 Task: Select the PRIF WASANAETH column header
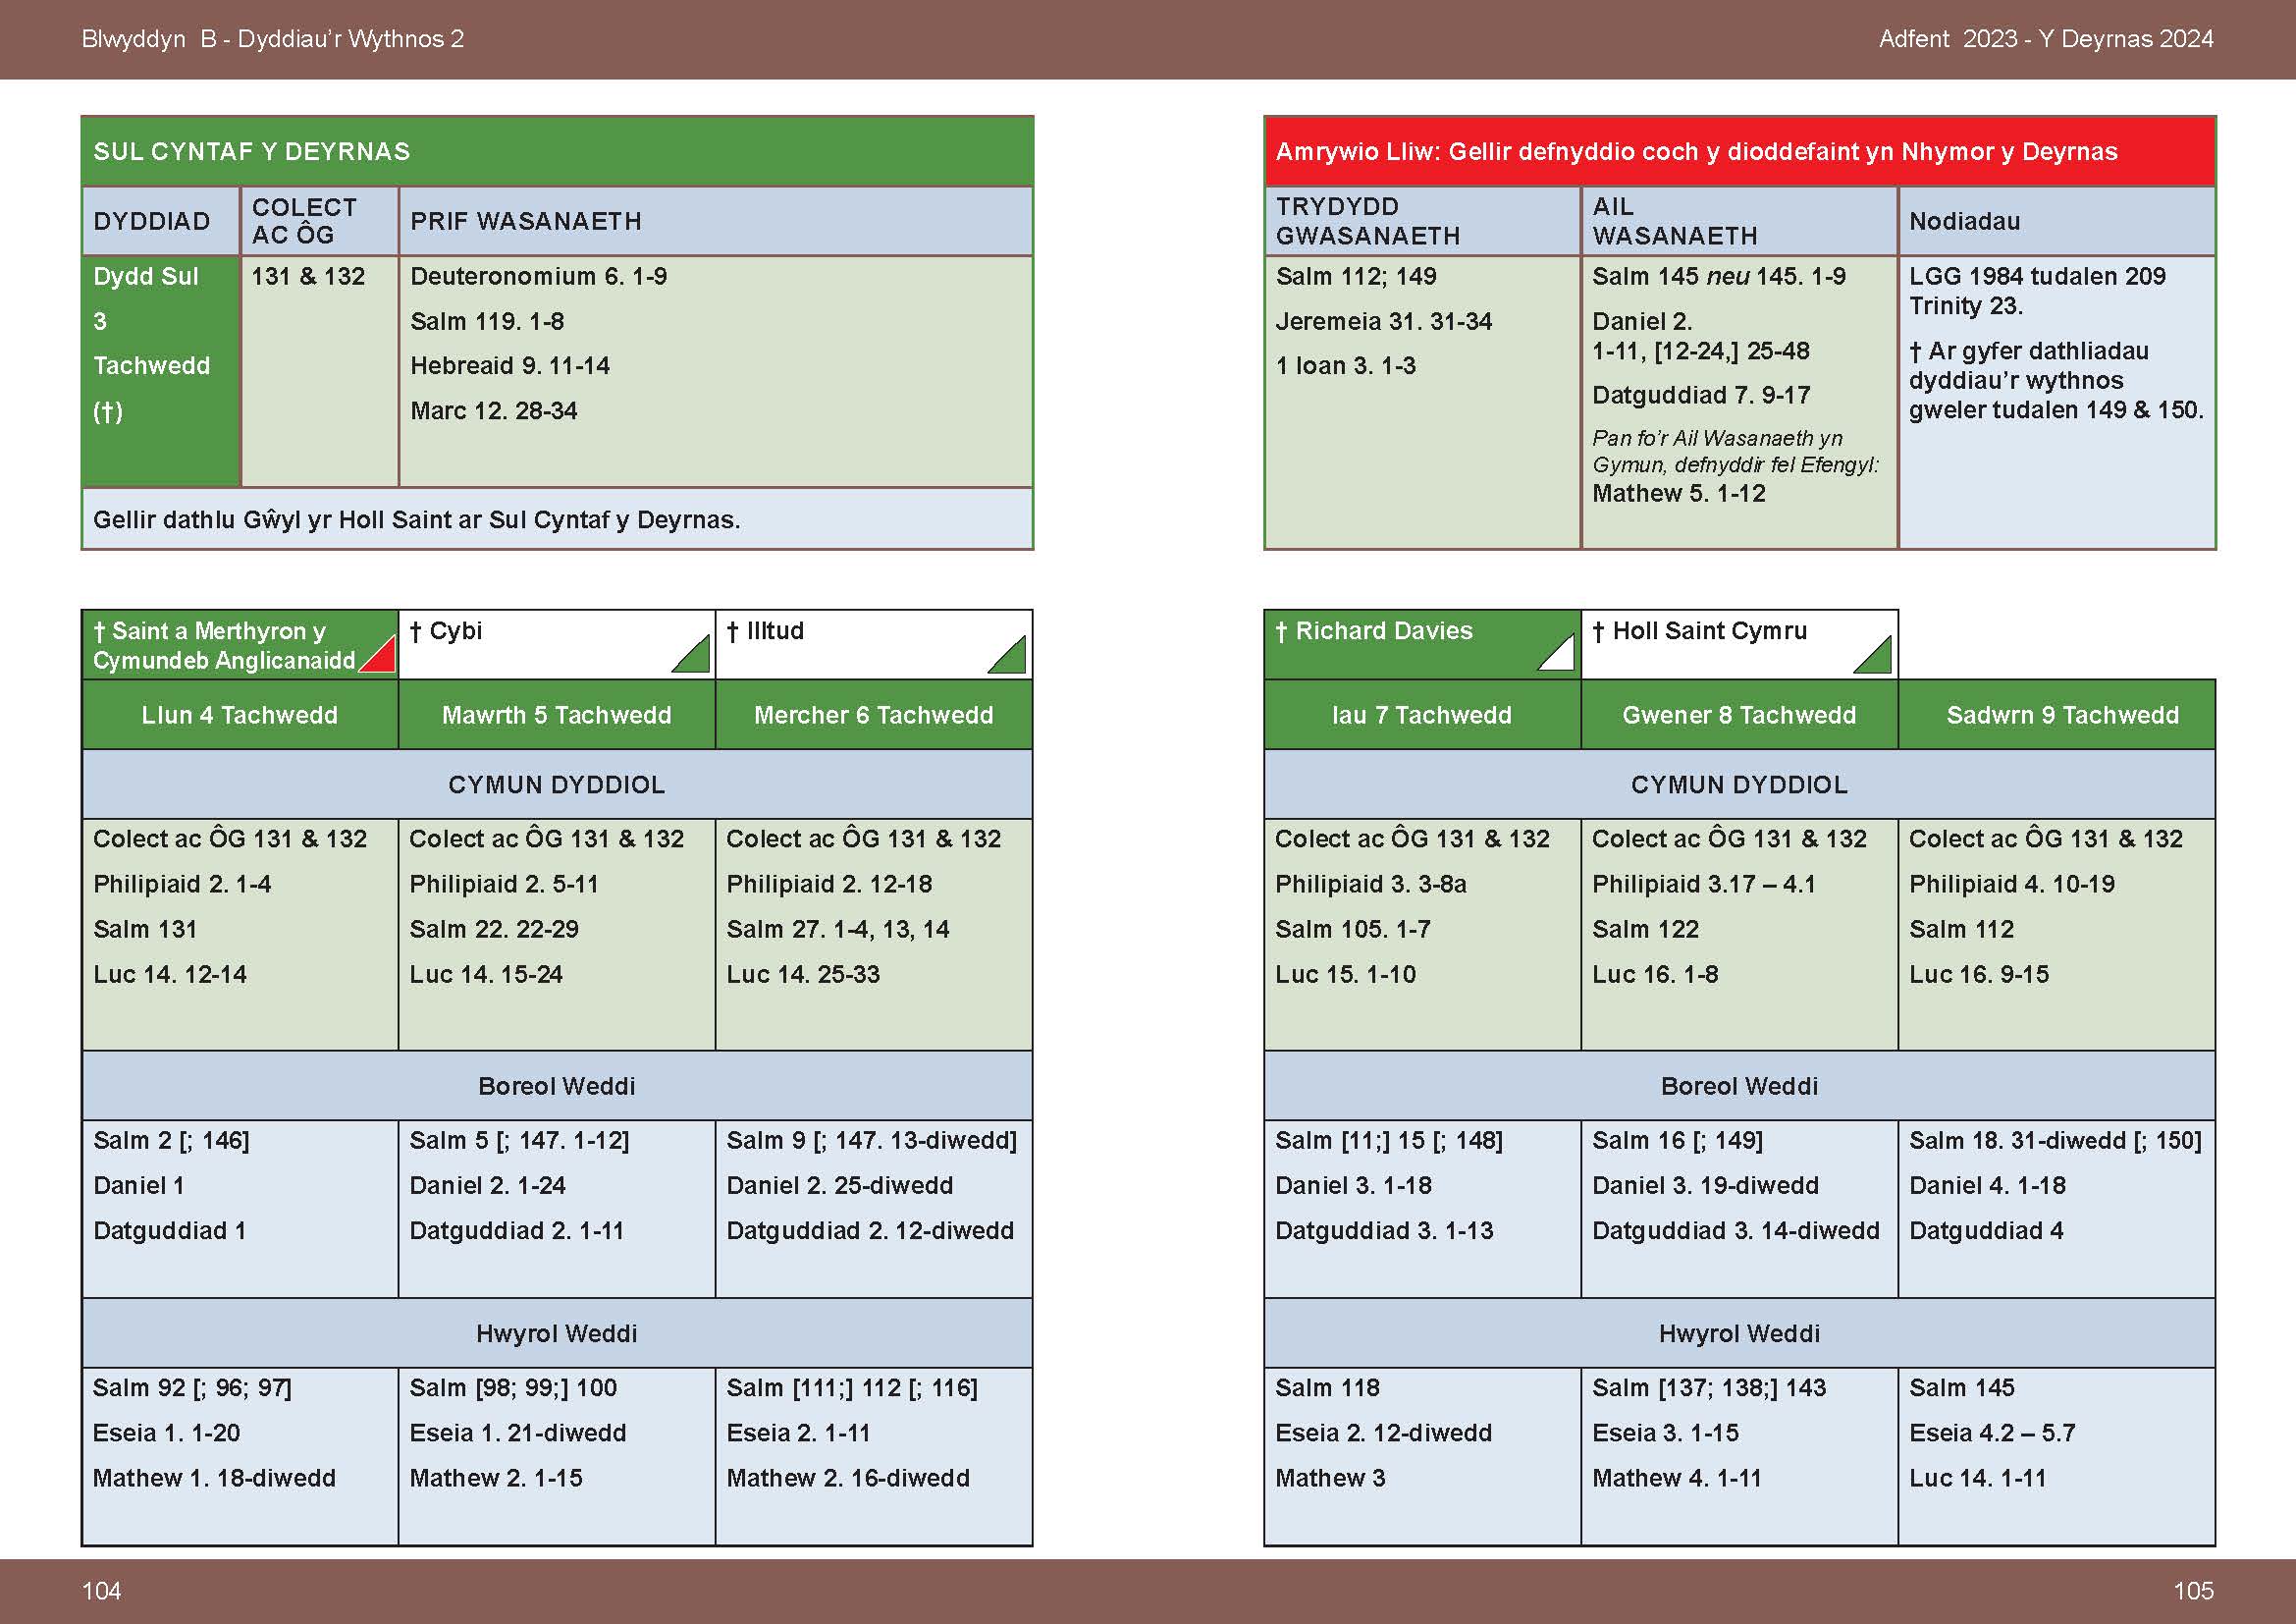pyautogui.click(x=526, y=221)
